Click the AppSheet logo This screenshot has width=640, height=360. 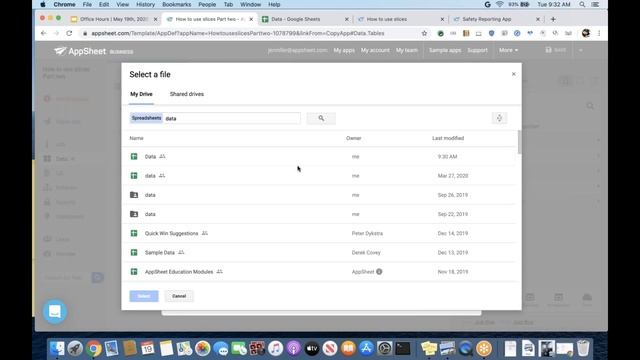(x=80, y=51)
